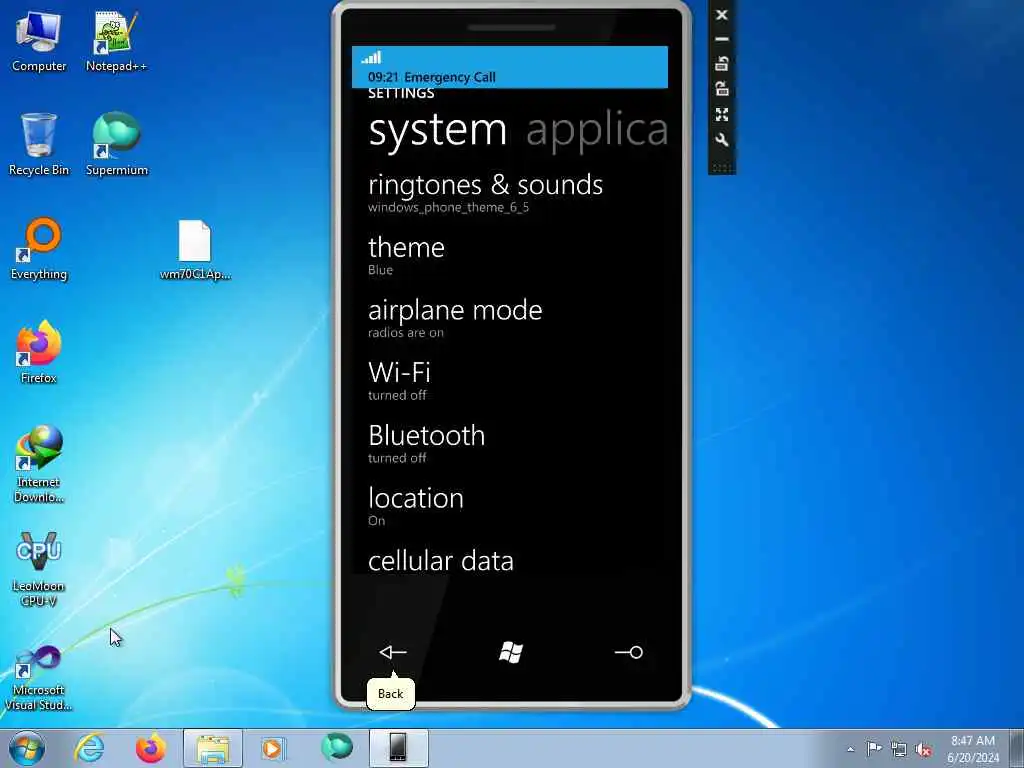Select the Microsoft Visual Studio shortcut
1024x768 pixels.
coord(39,678)
